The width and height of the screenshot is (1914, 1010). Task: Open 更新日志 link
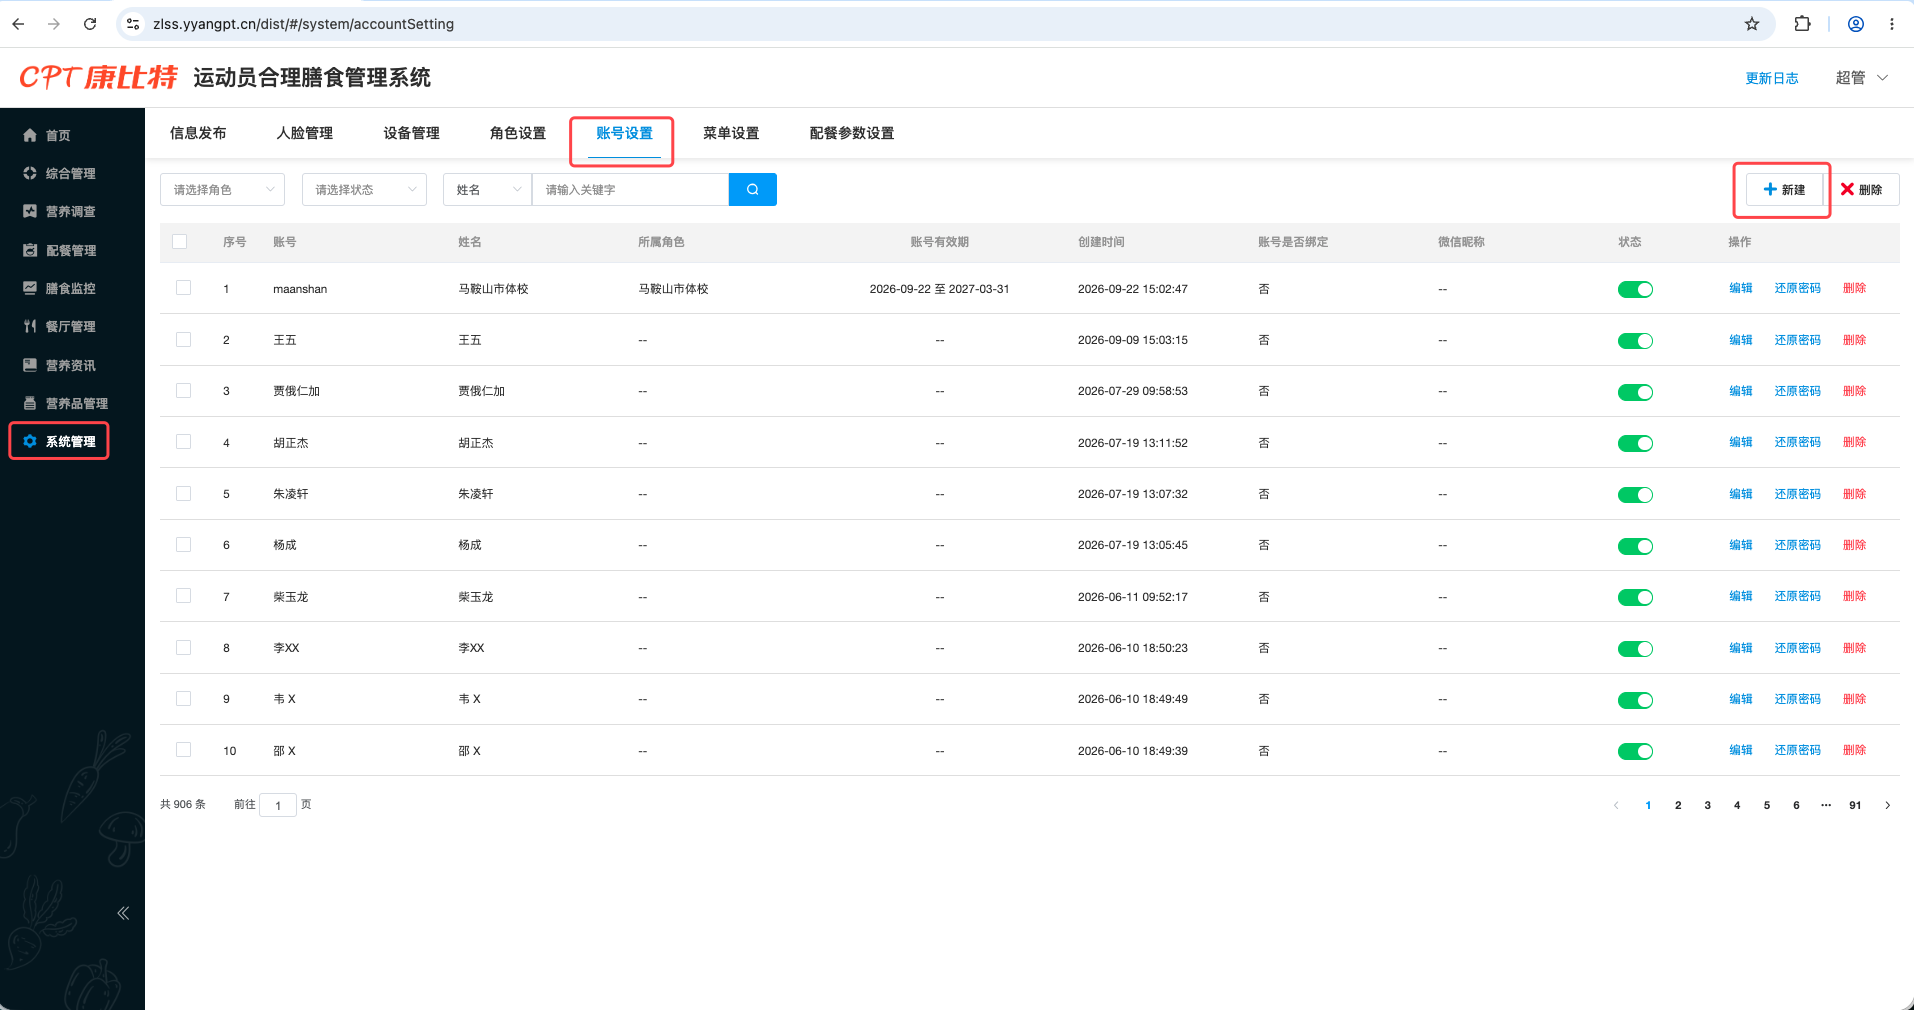(1772, 78)
